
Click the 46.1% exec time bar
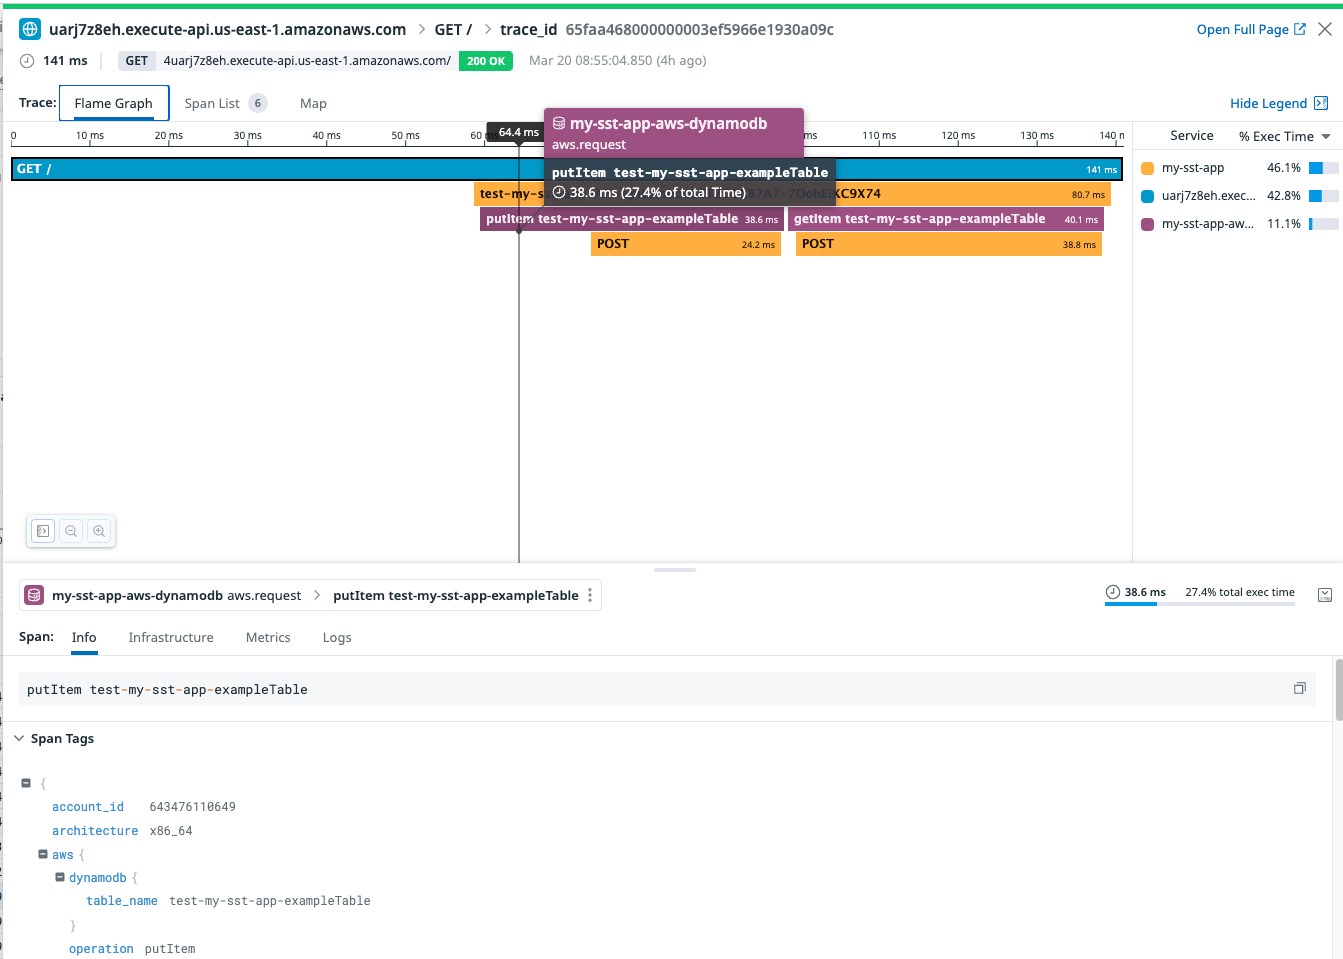click(1323, 168)
